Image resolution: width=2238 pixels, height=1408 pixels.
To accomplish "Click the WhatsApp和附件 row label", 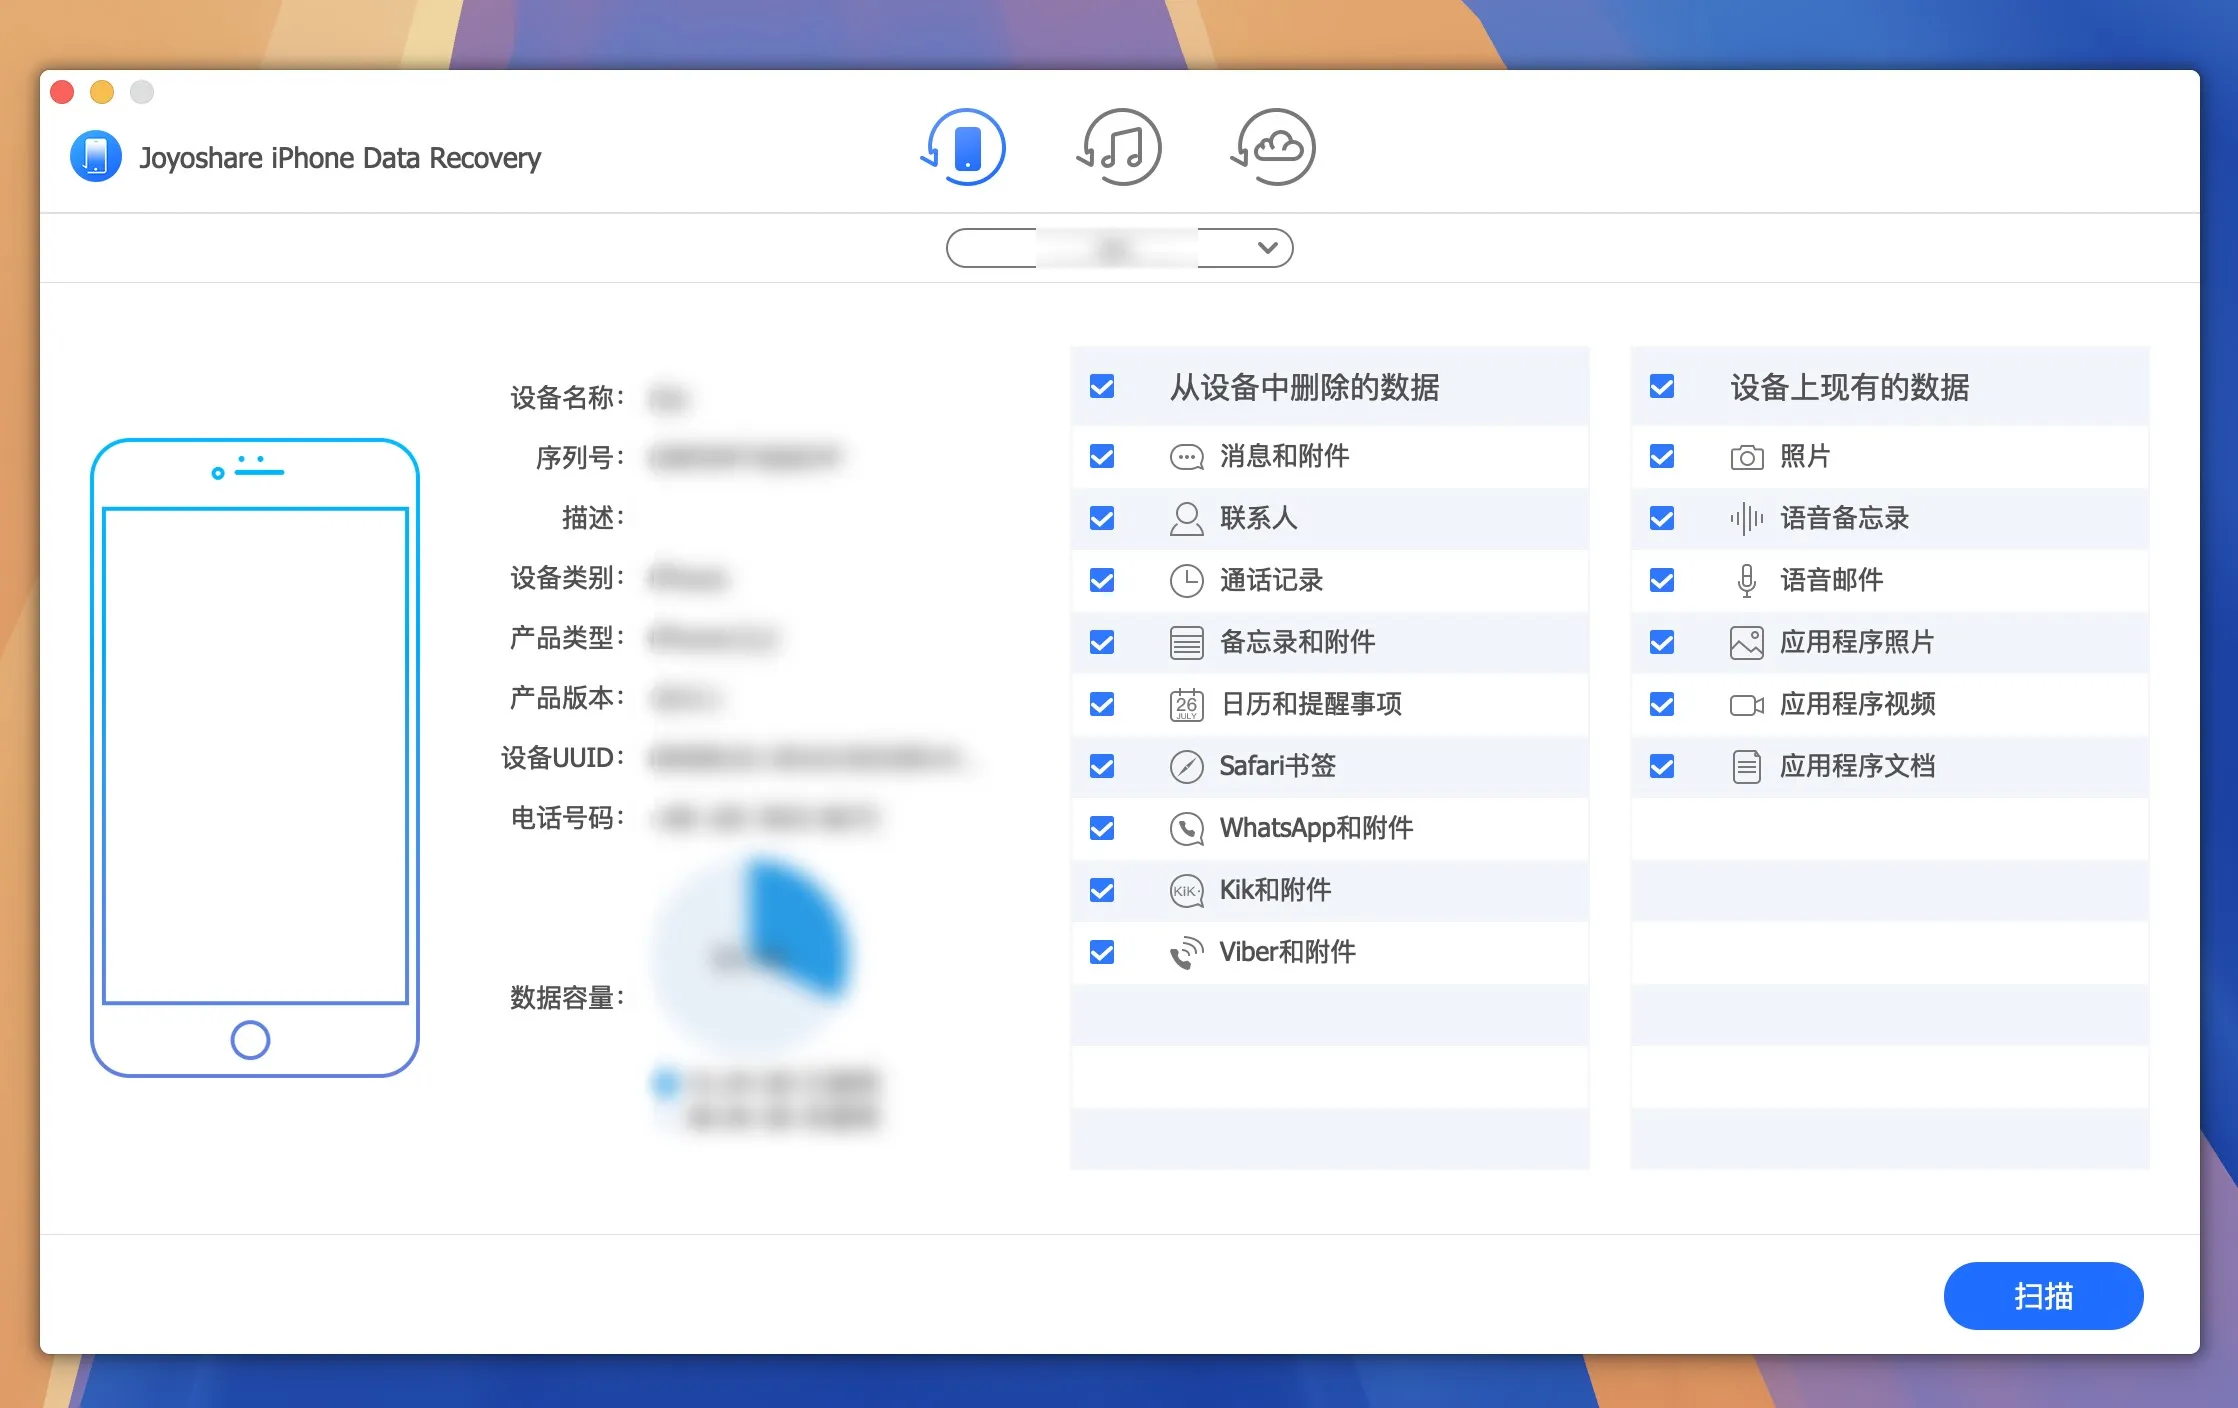I will pos(1316,828).
